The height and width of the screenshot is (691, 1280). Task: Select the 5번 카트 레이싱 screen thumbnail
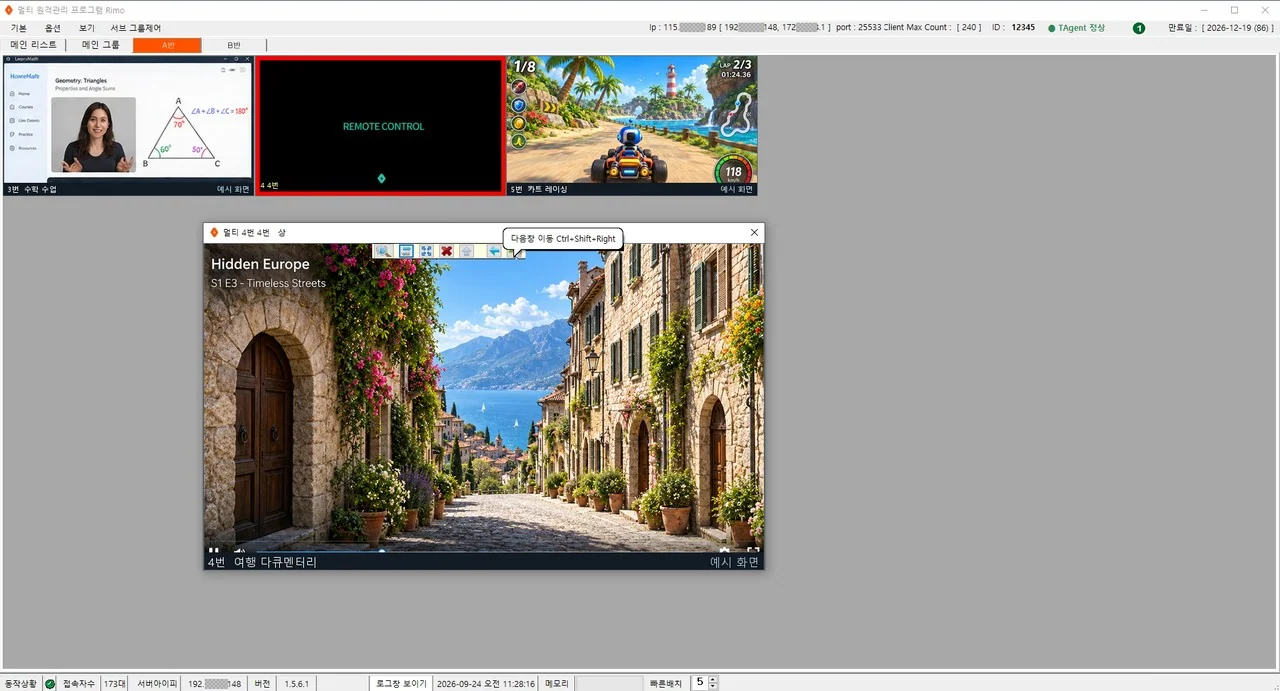tap(632, 126)
